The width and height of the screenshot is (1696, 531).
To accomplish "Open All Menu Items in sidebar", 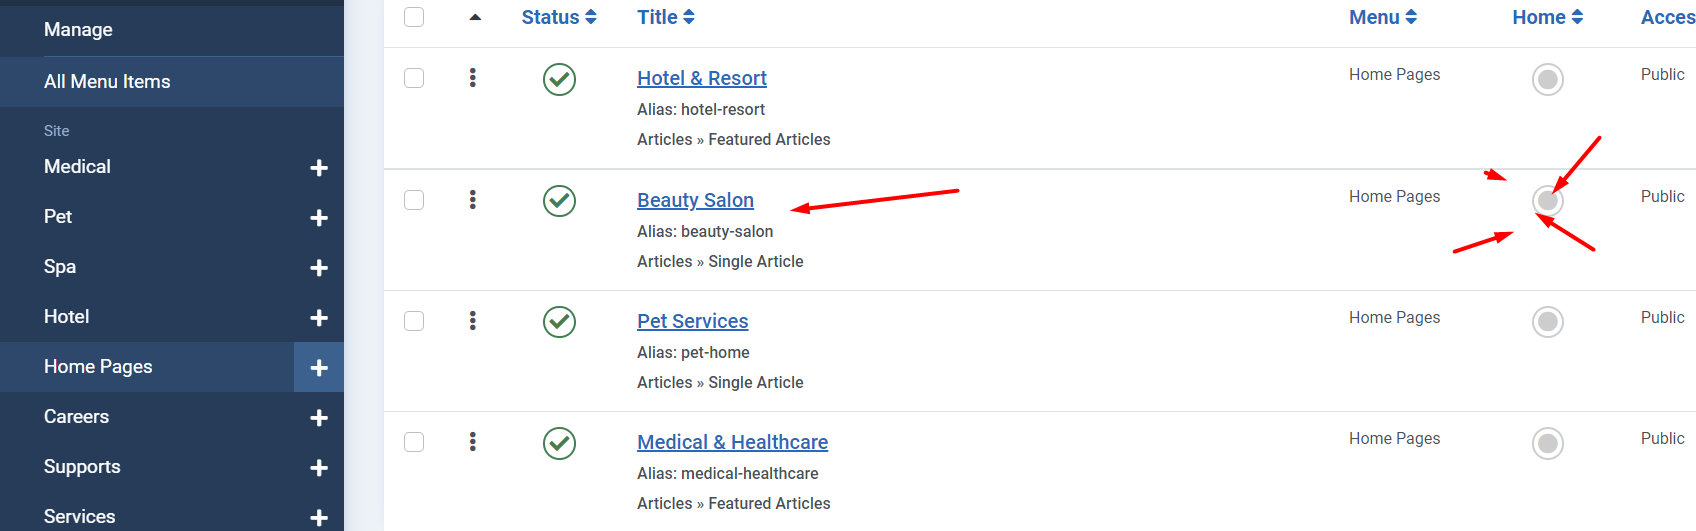I will pos(107,82).
